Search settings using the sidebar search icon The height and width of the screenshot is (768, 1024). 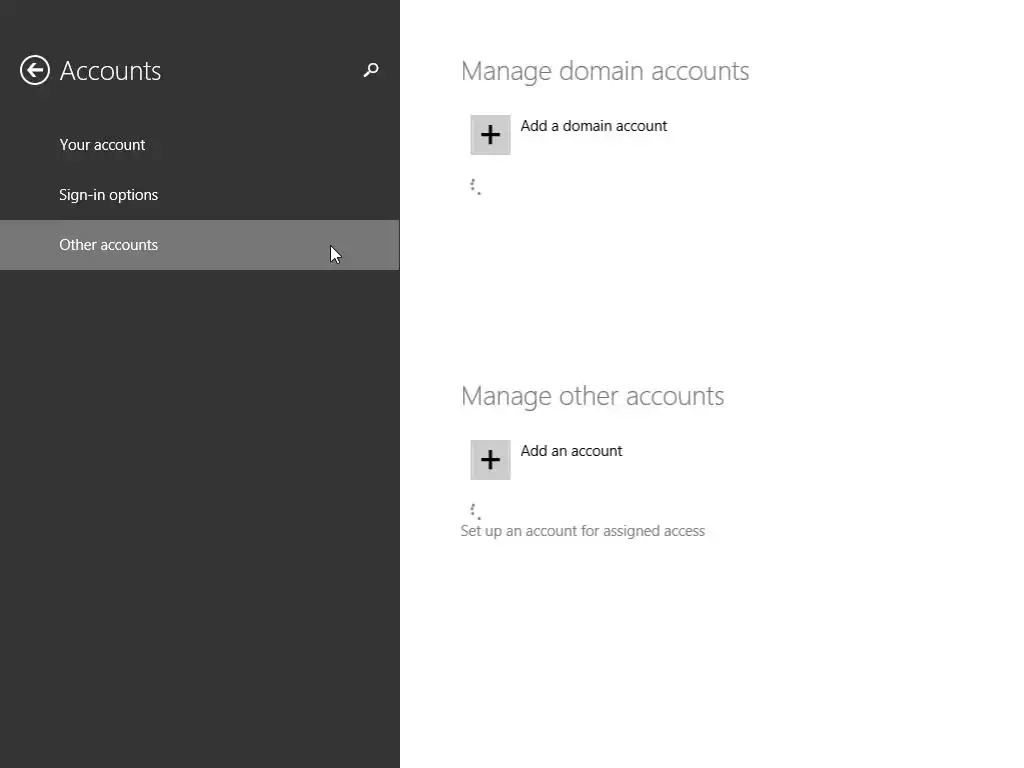[x=371, y=70]
